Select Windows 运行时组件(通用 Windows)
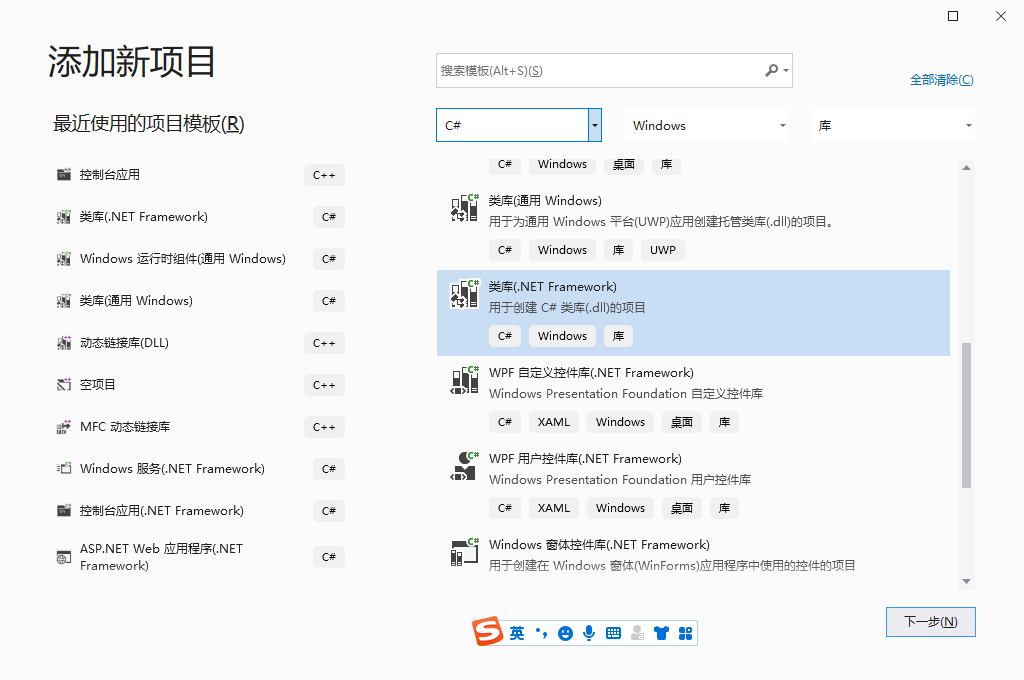1024x680 pixels. [200, 259]
